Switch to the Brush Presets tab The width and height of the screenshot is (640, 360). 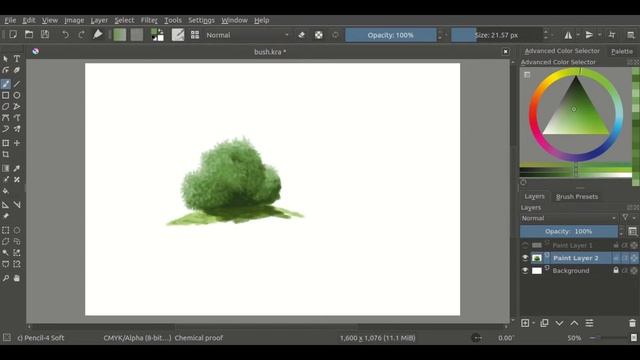577,196
